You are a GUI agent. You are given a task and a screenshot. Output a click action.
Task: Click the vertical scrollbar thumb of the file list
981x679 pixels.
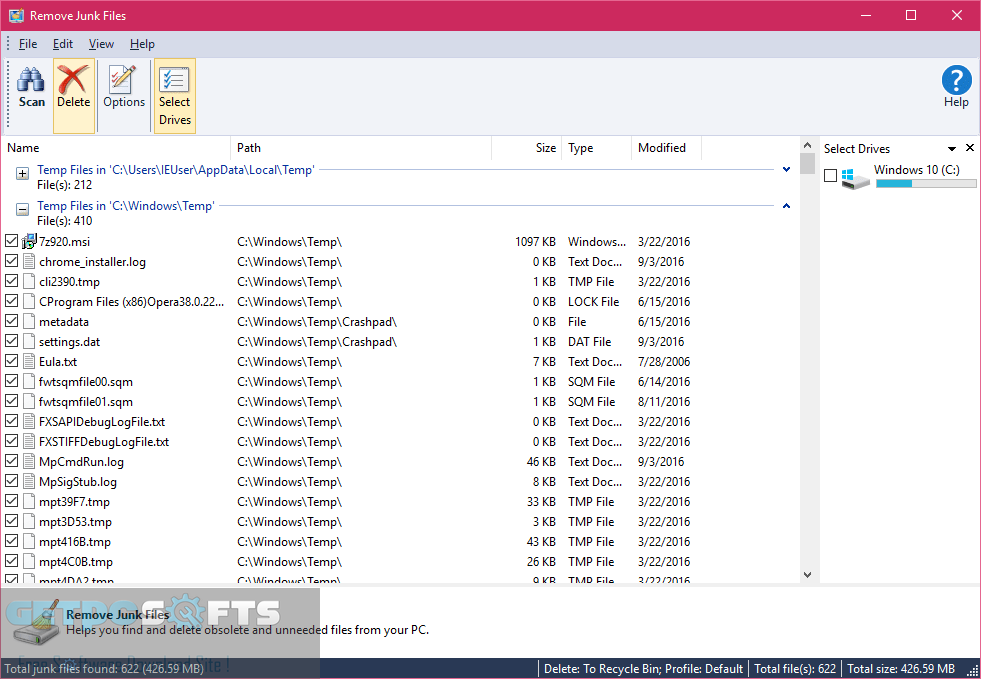(x=807, y=164)
